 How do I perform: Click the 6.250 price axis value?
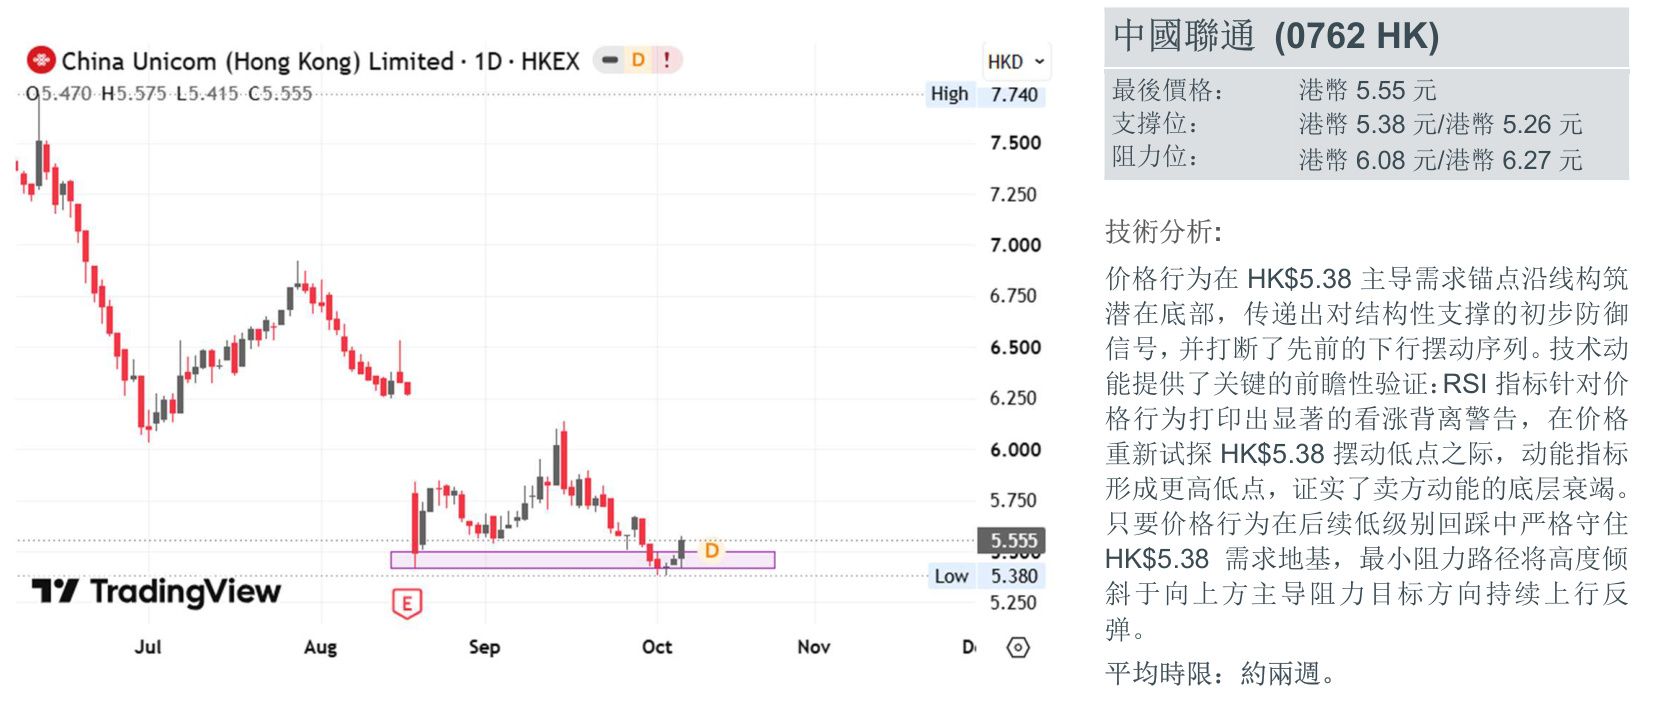[x=1013, y=398]
